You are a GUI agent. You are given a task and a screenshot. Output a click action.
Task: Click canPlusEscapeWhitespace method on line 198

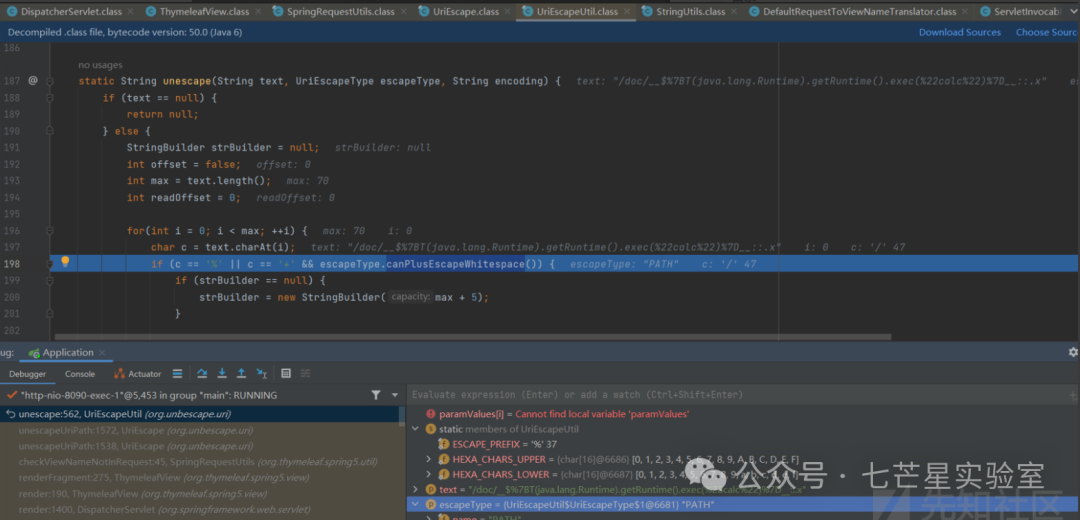[x=455, y=264]
